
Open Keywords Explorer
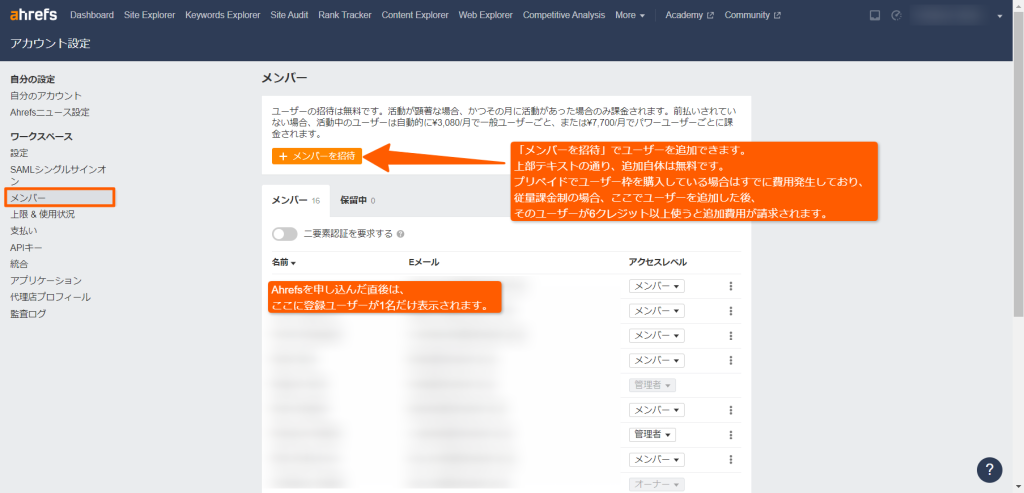(223, 15)
